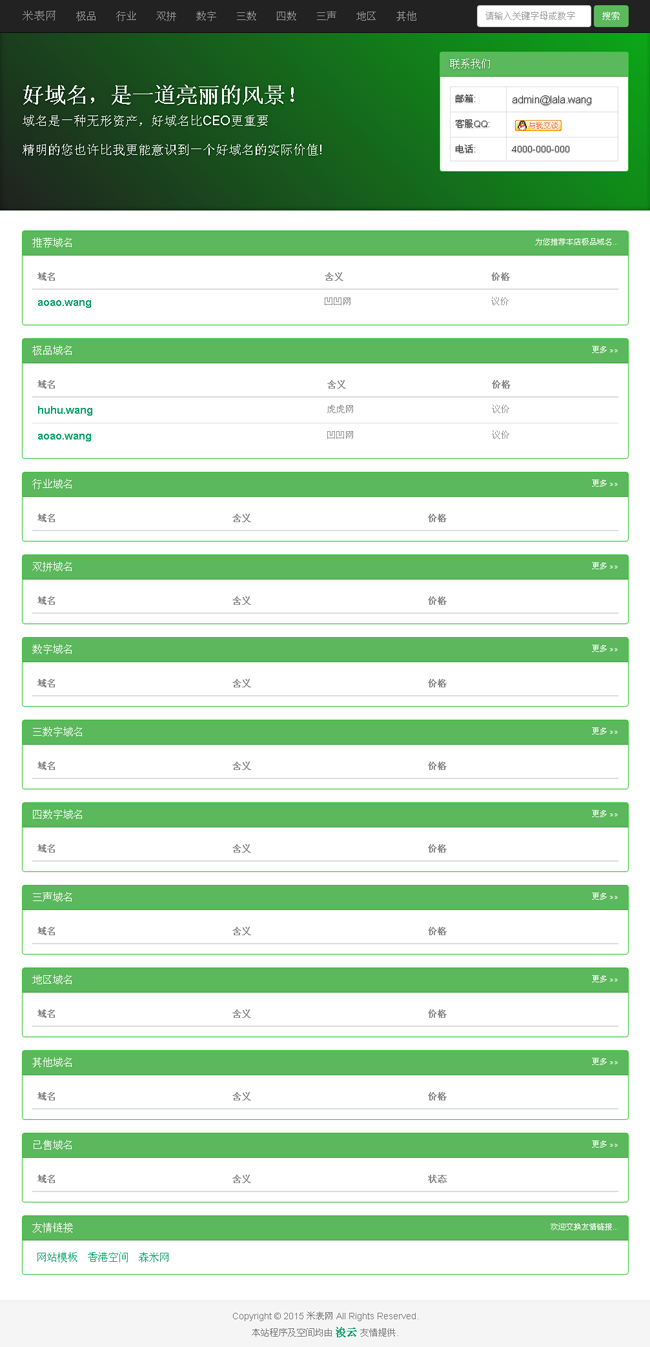Expand 更多 for the 极品域名 section
This screenshot has height=1347, width=650.
[603, 350]
